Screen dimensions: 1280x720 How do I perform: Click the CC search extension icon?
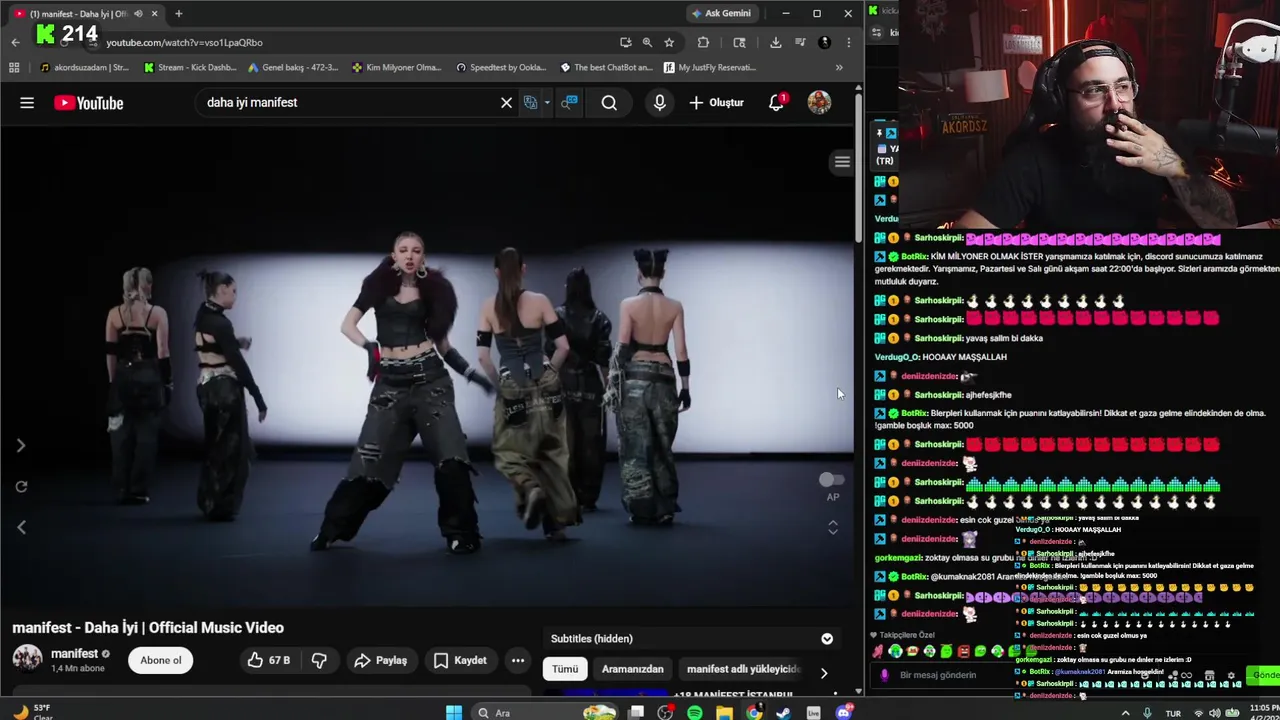(x=569, y=103)
